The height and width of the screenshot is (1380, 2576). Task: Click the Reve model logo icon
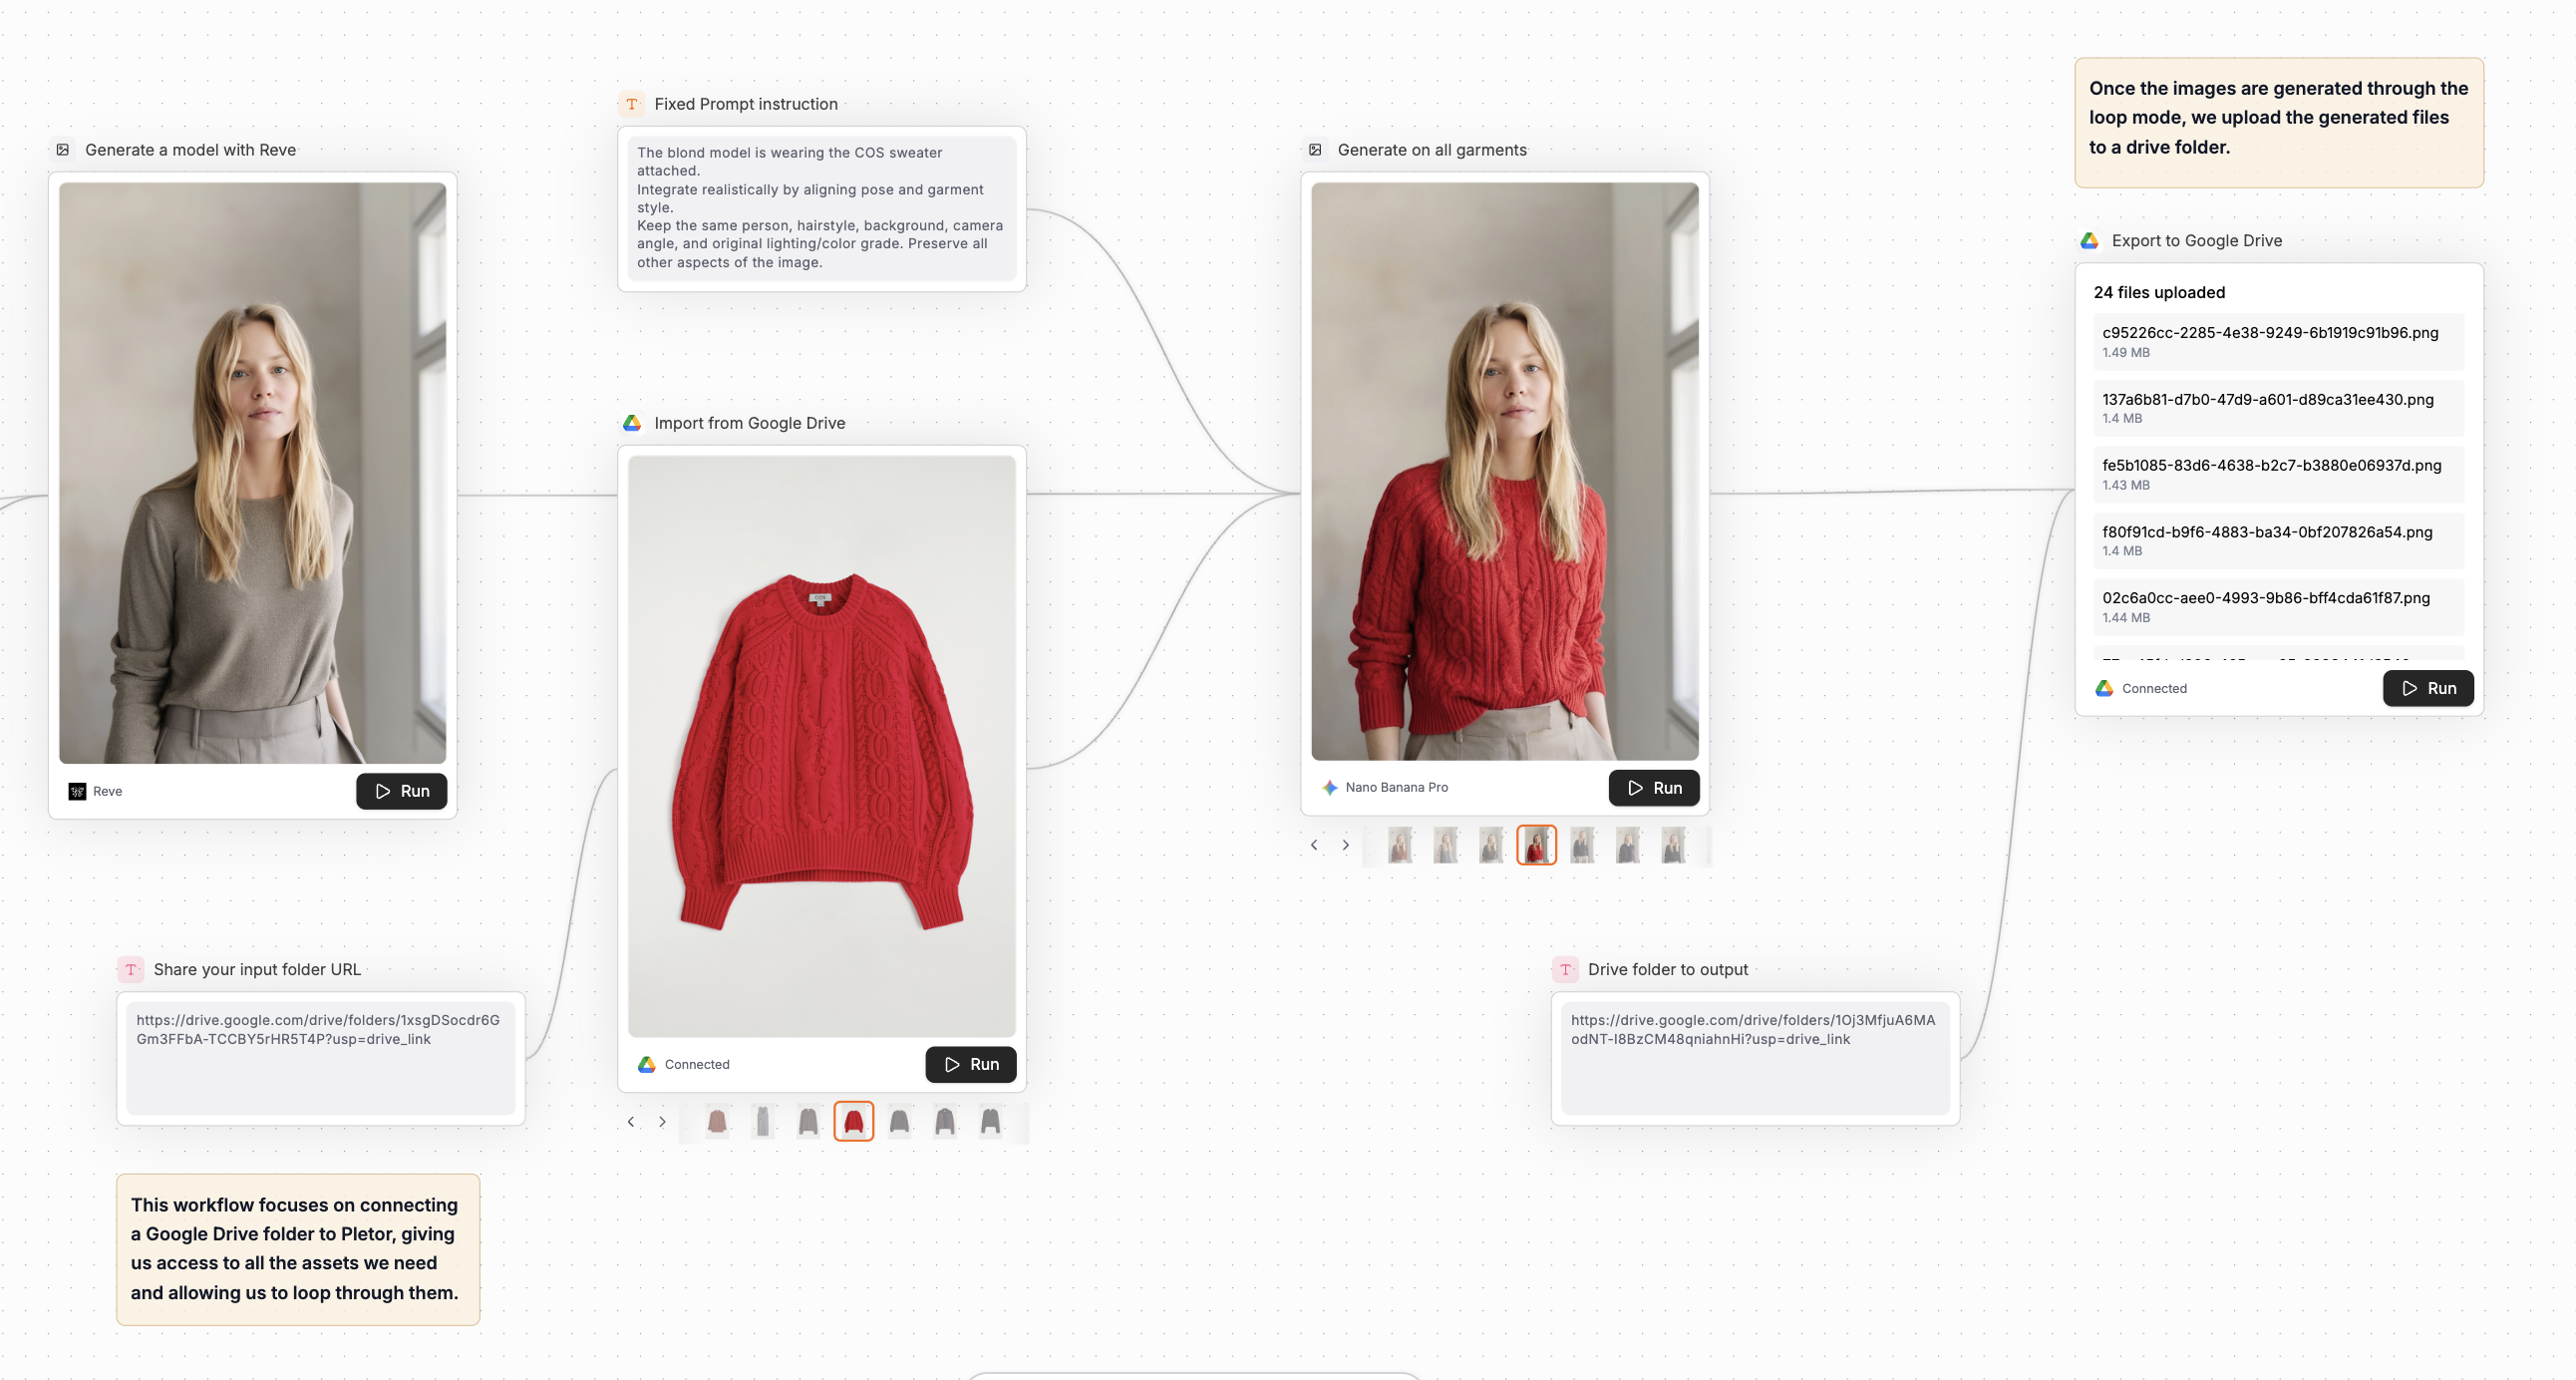pyautogui.click(x=77, y=791)
